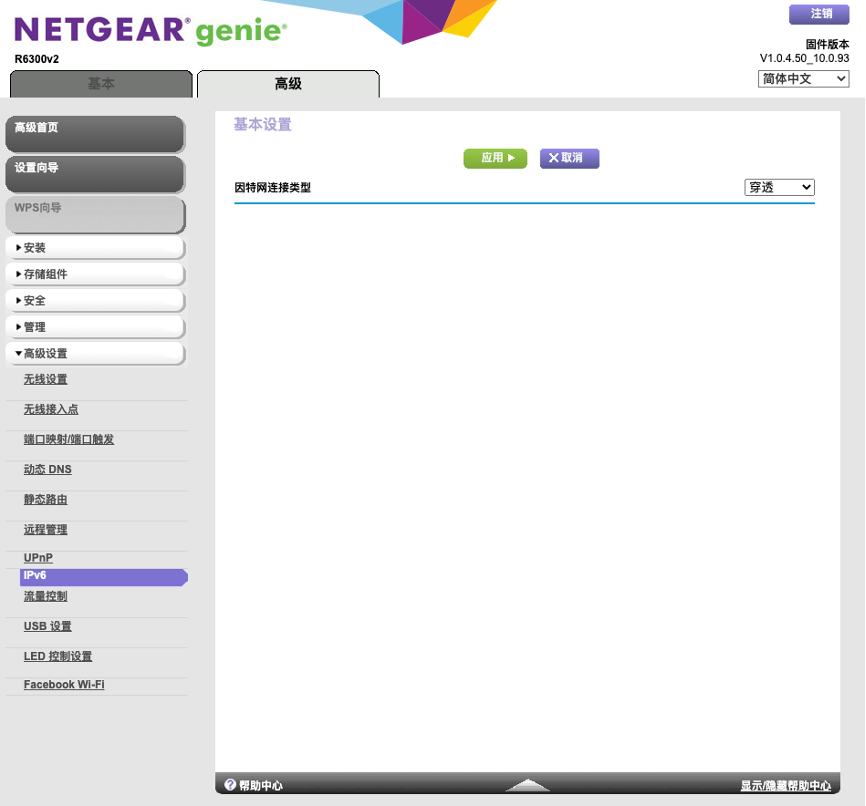Open 端口映射/端口触发 link
This screenshot has width=866, height=806.
tap(68, 439)
